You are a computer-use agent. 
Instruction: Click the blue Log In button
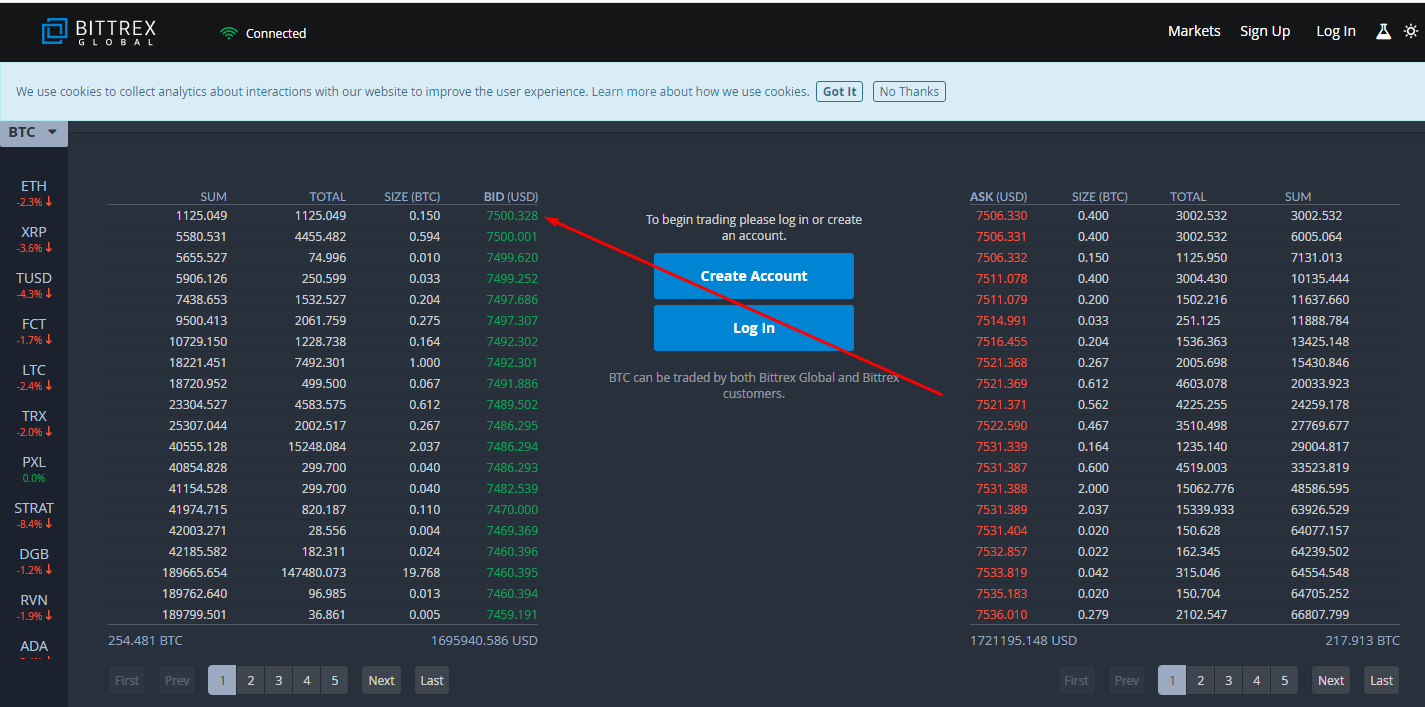[754, 328]
